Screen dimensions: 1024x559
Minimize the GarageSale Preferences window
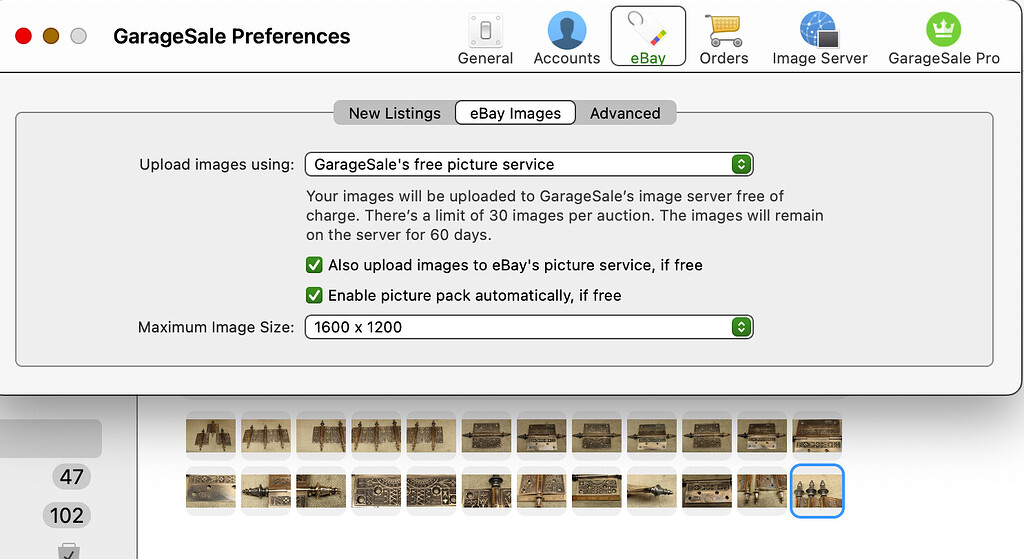pyautogui.click(x=51, y=36)
